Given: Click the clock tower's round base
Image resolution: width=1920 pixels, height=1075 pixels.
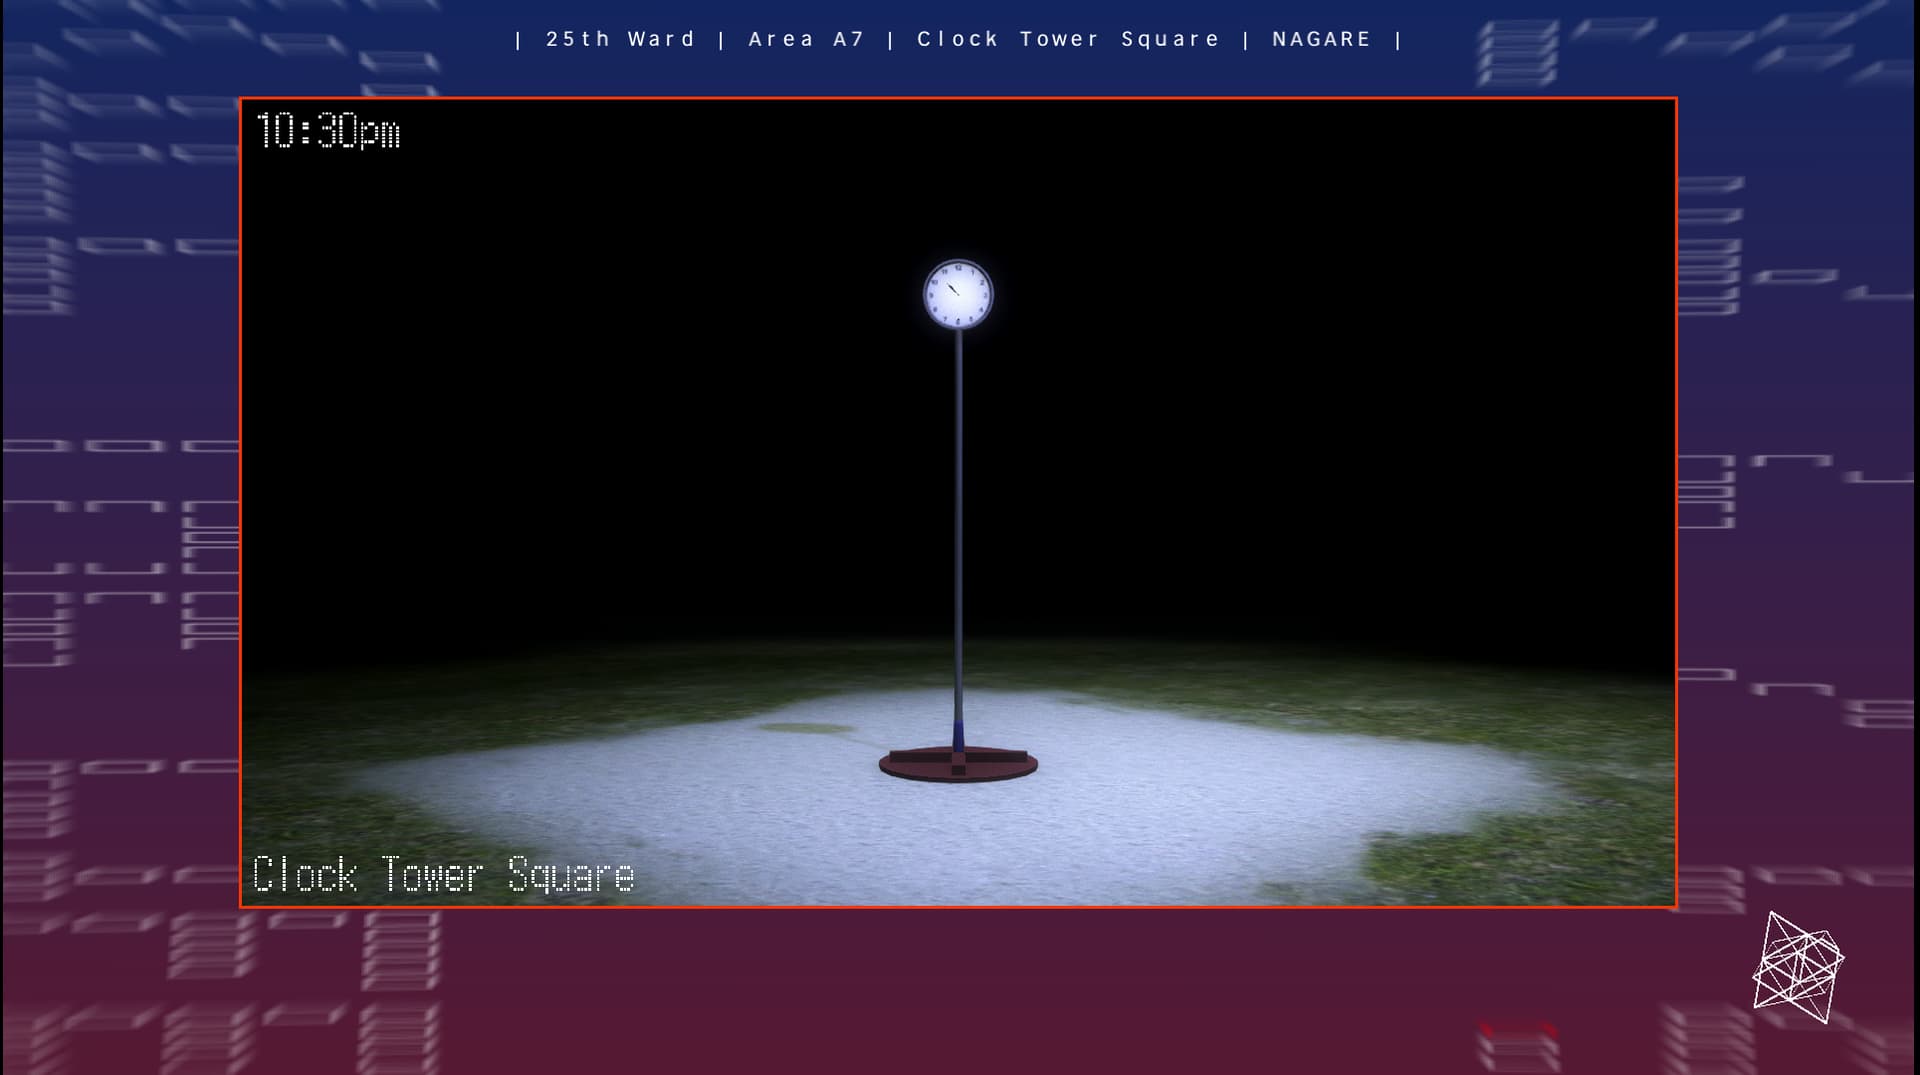Looking at the screenshot, I should 958,764.
